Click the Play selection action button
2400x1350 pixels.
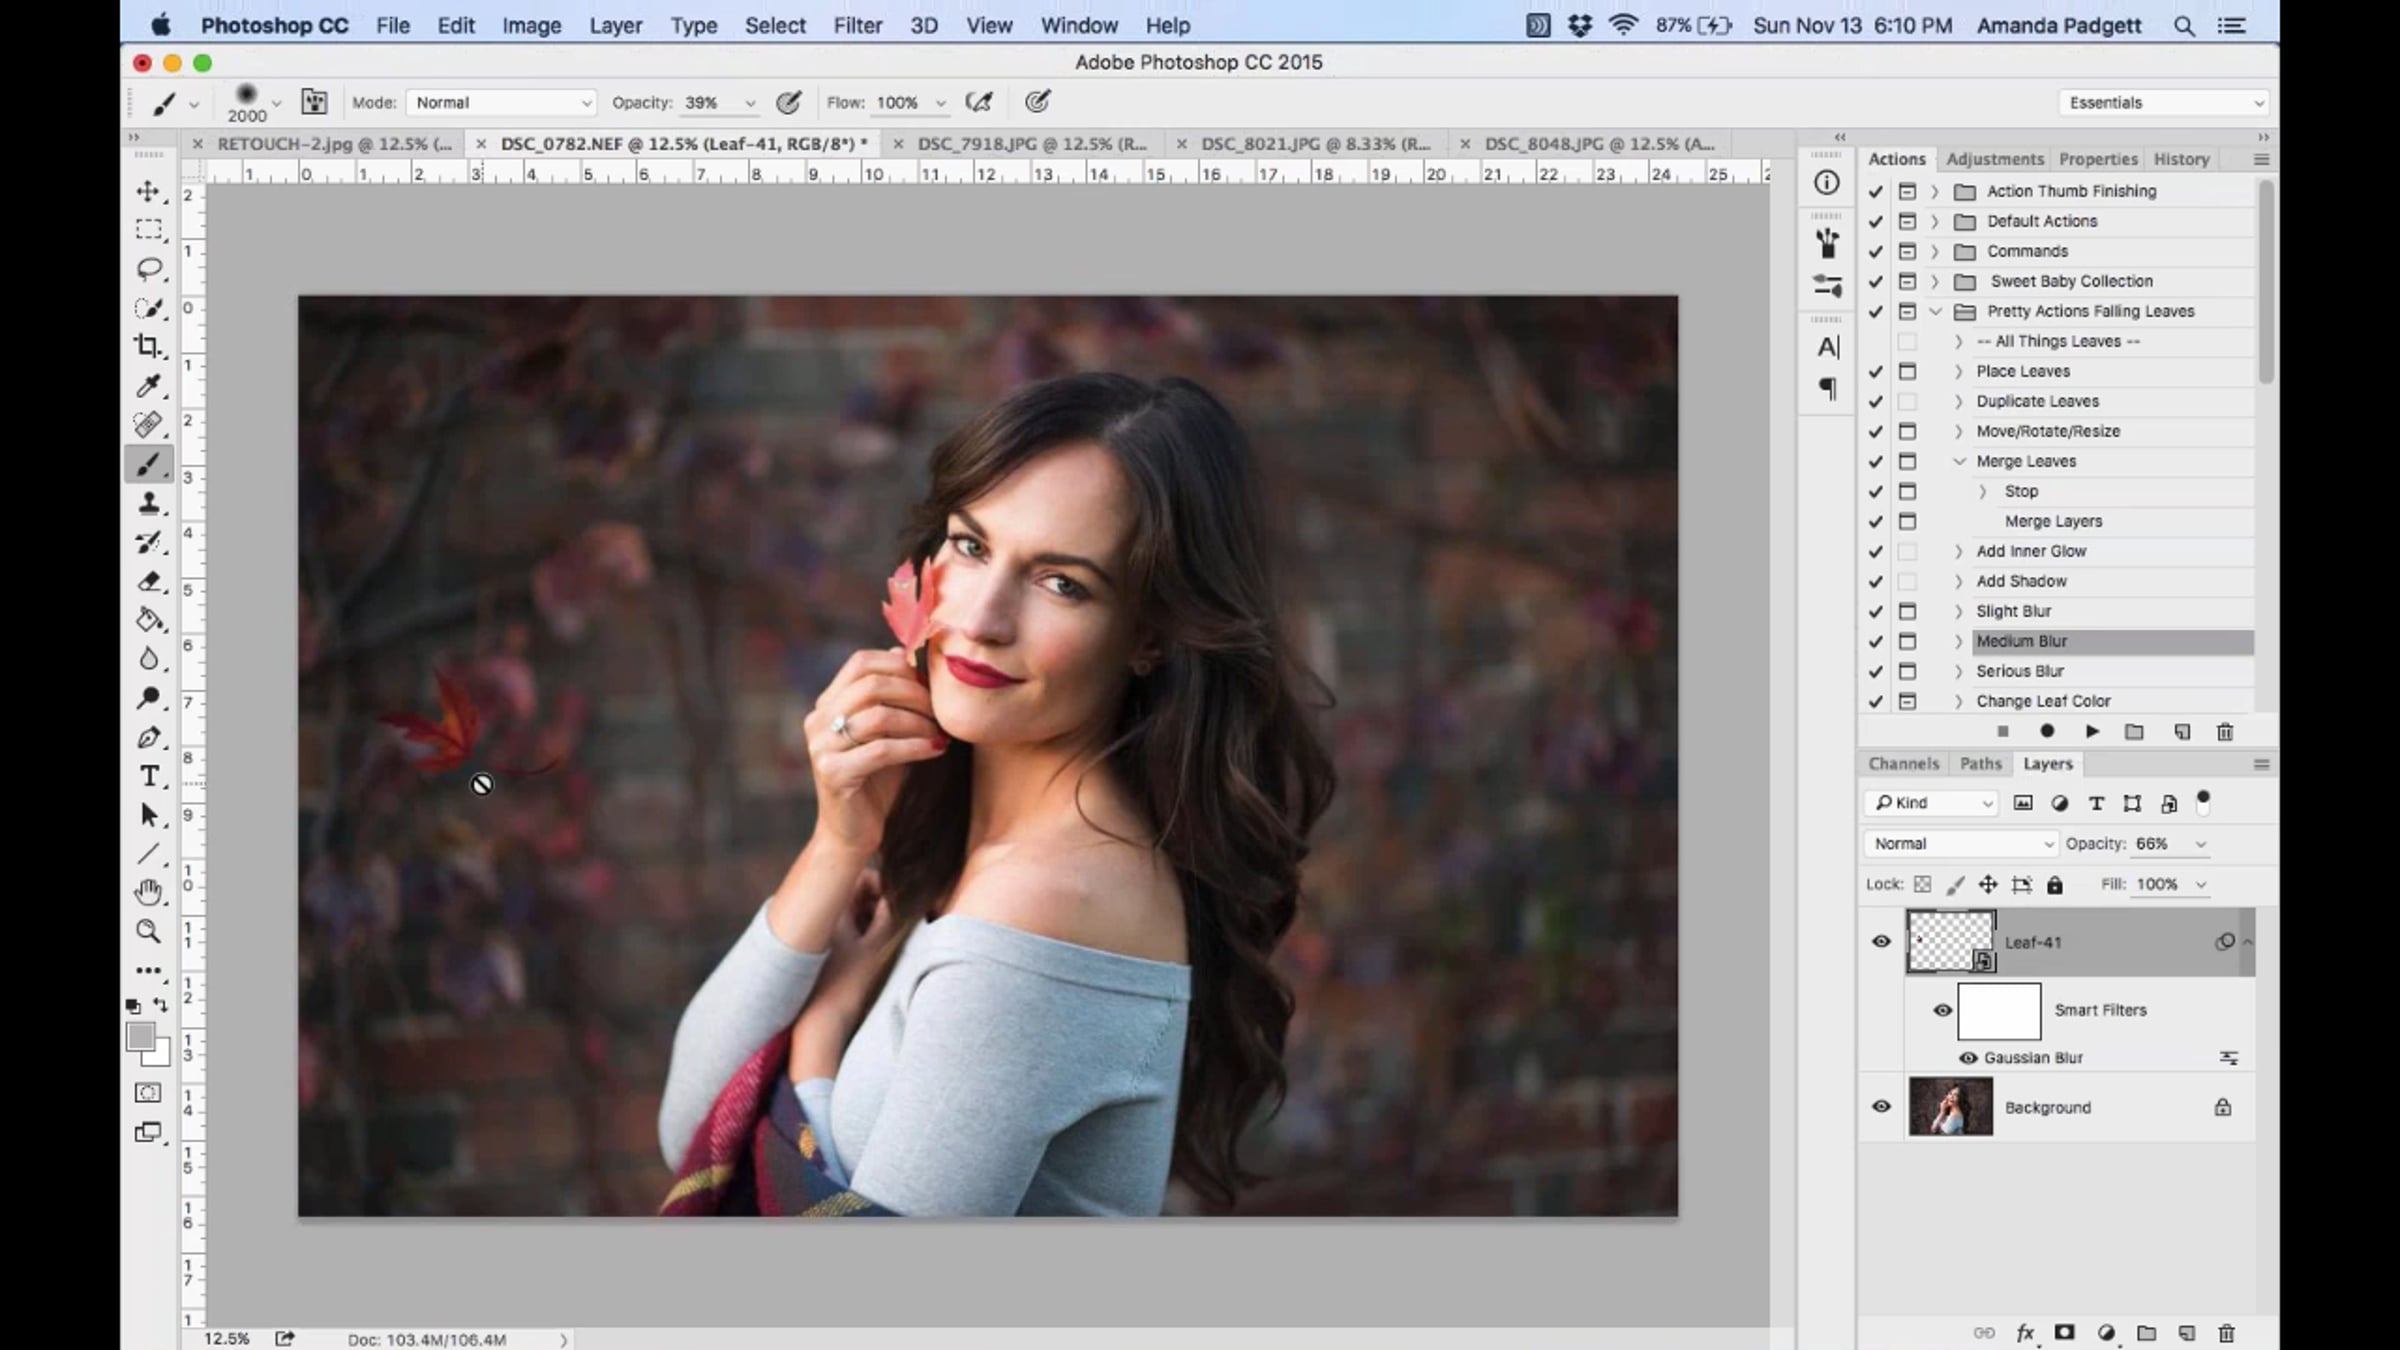[x=2091, y=732]
